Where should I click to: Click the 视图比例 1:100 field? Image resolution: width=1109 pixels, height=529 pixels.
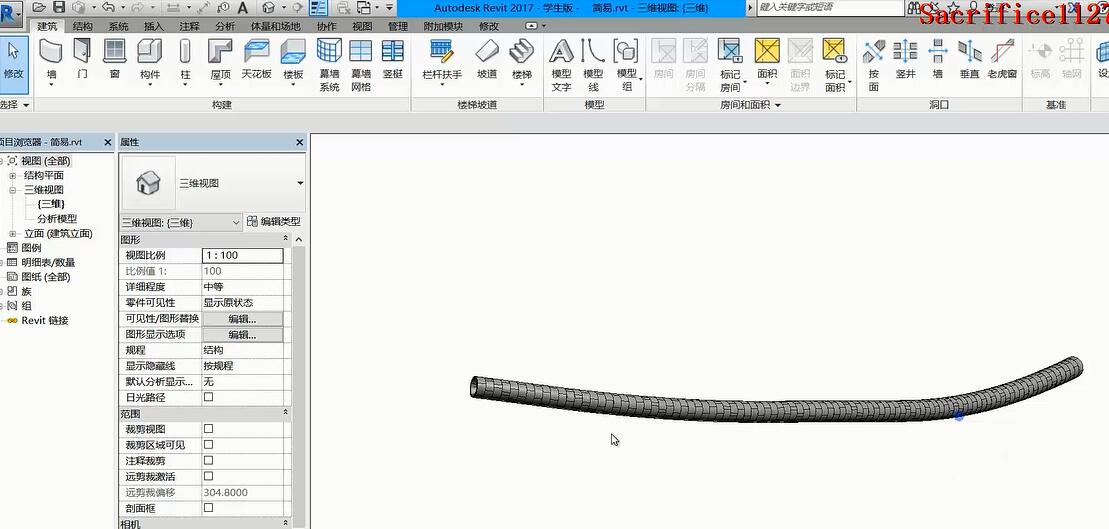coord(242,256)
